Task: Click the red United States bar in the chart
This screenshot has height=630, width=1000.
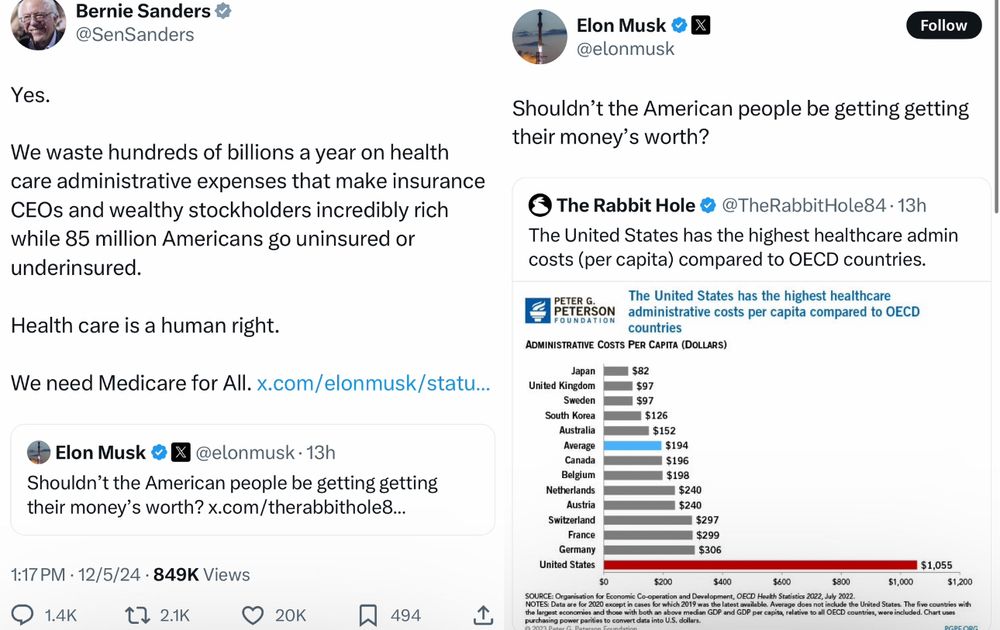Action: click(x=760, y=565)
